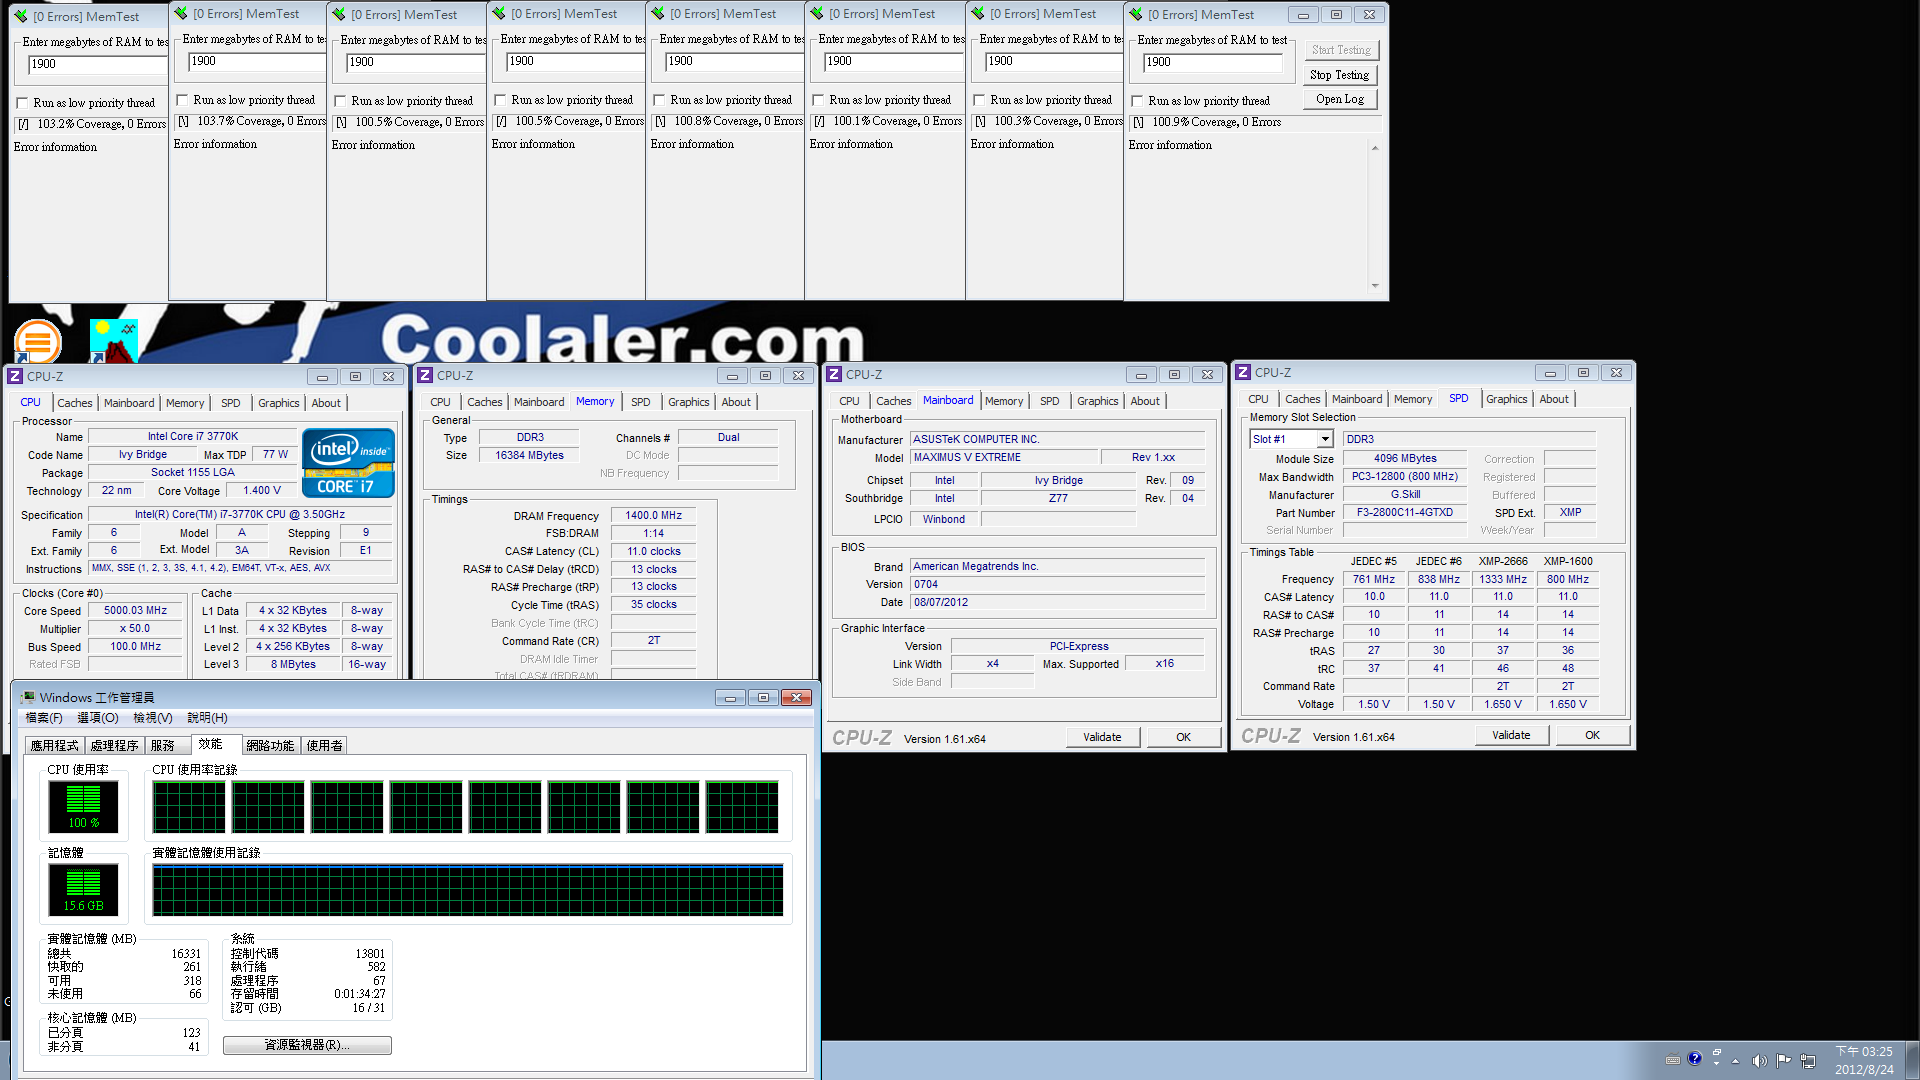Click Validate in the Mainboard CPU-Z window
The height and width of the screenshot is (1080, 1920).
1102,737
